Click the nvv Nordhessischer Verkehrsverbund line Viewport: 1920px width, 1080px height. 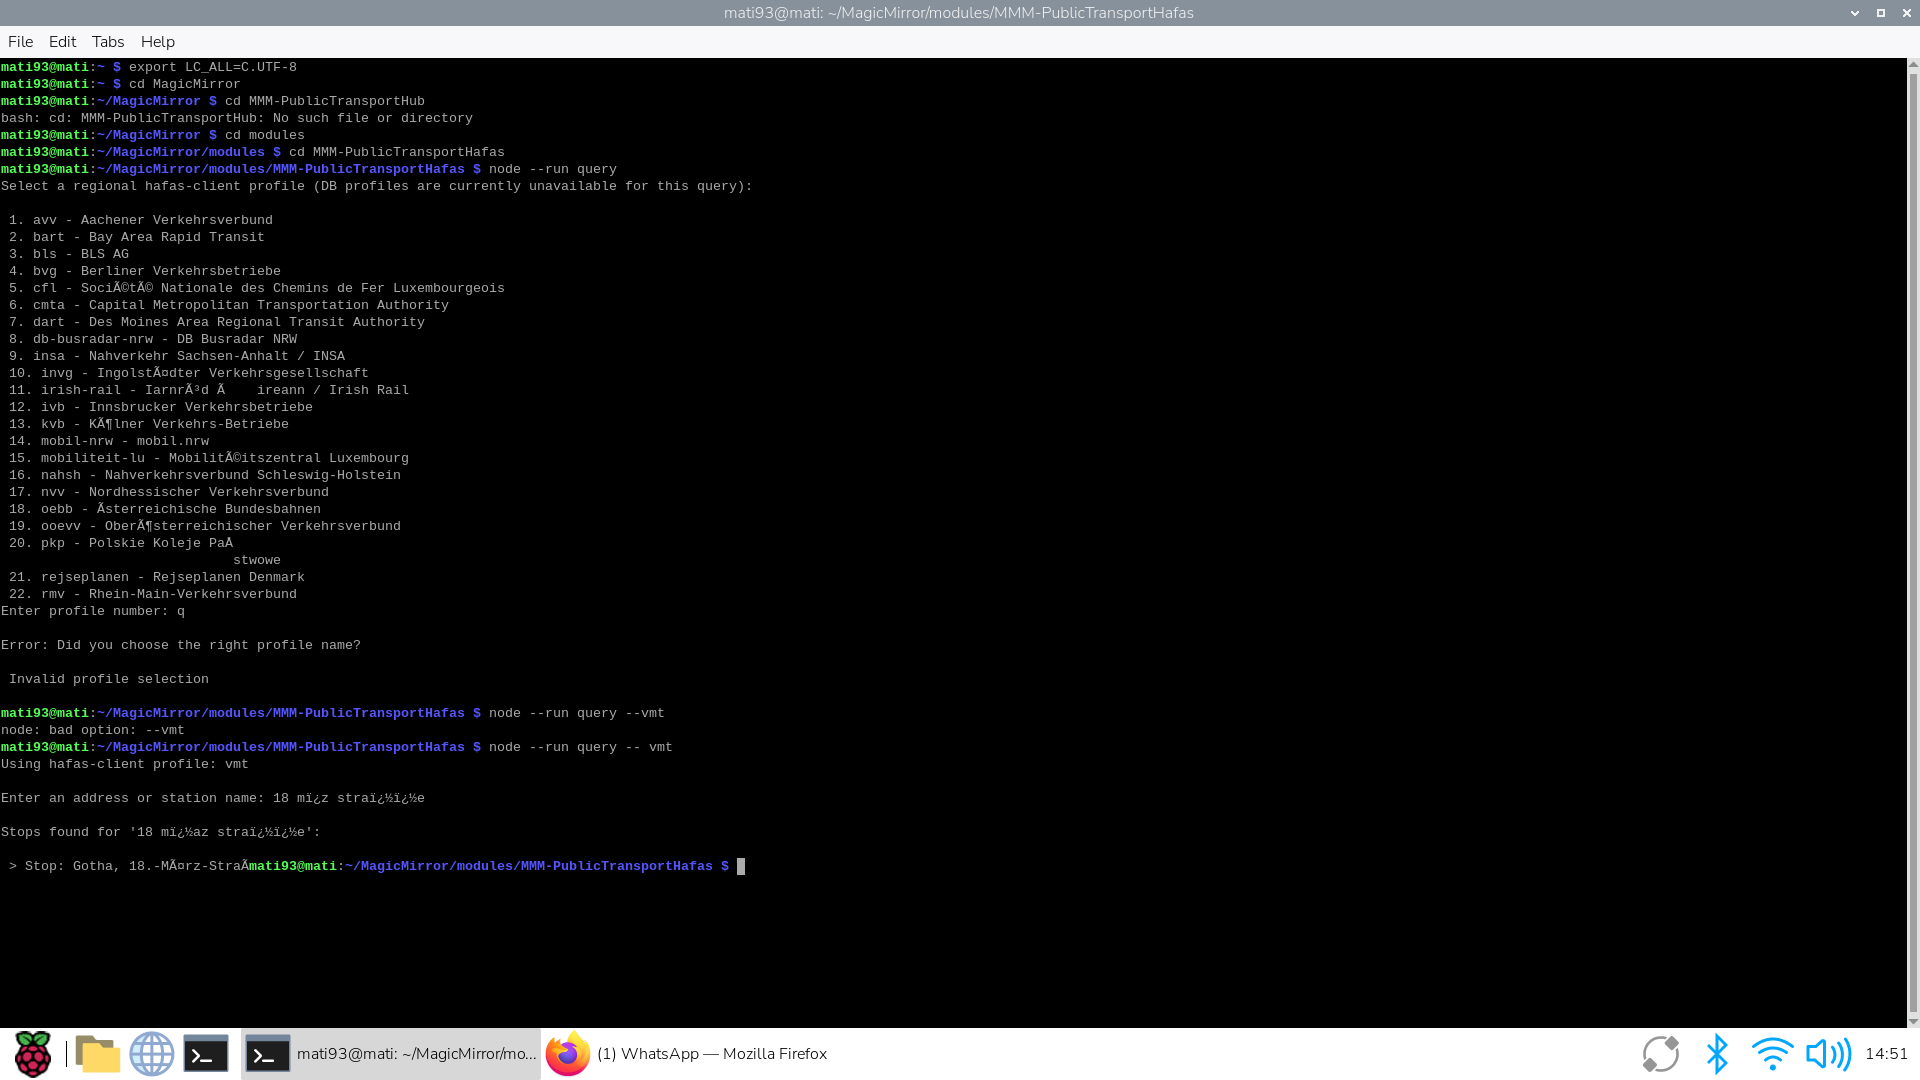coord(169,492)
